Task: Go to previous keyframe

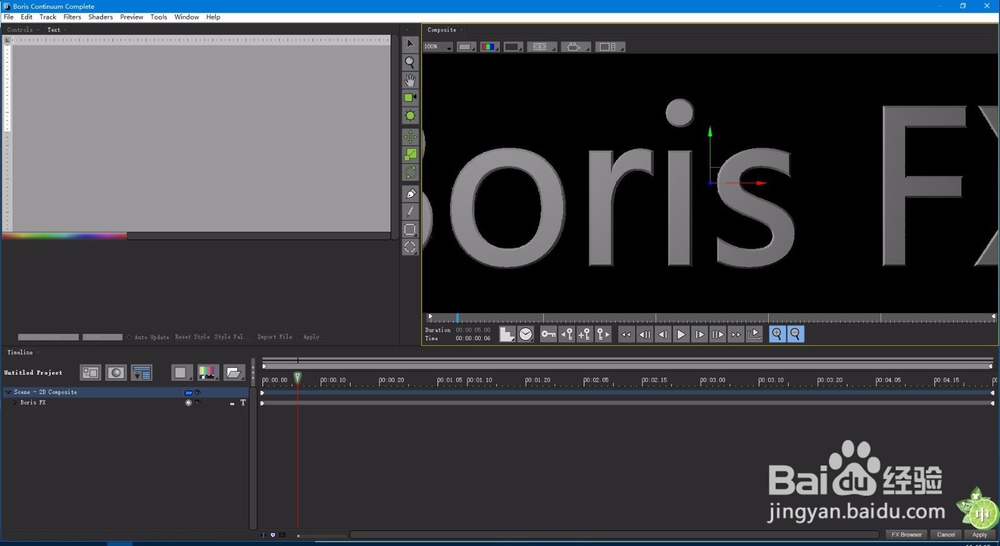Action: [x=566, y=334]
